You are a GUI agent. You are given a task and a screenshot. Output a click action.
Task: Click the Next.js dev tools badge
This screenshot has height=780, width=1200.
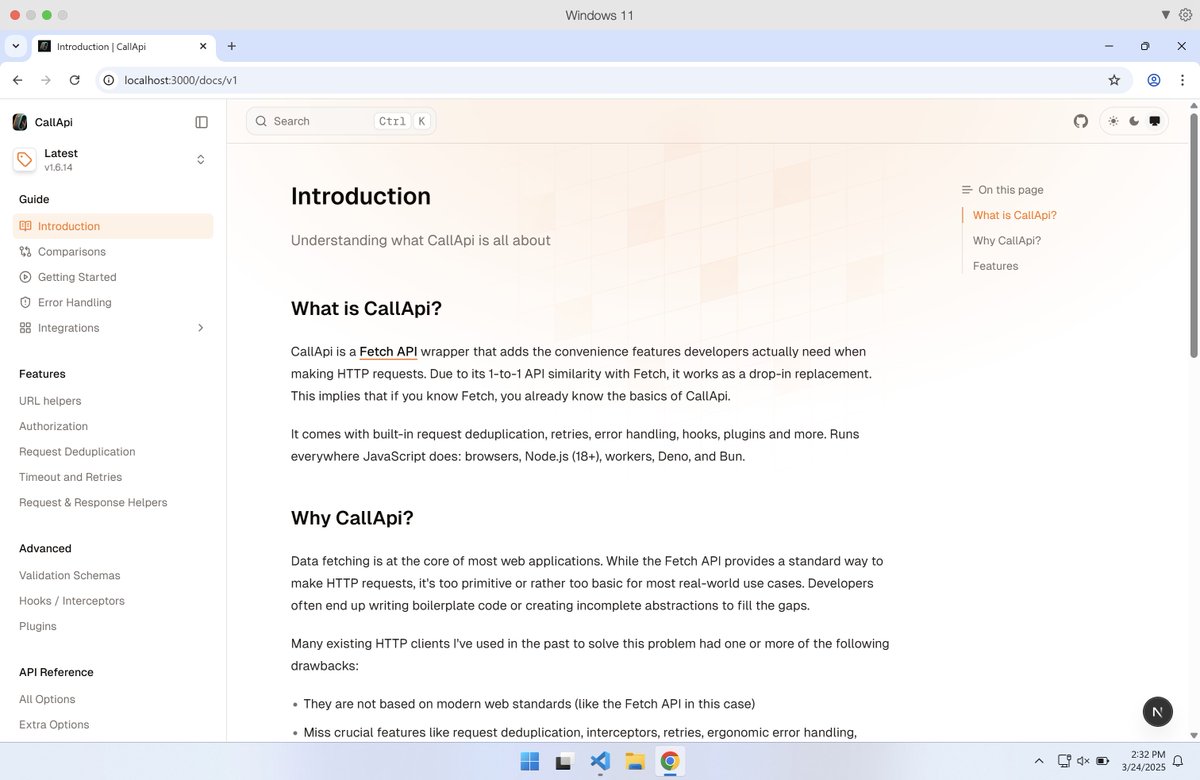[x=1157, y=712]
